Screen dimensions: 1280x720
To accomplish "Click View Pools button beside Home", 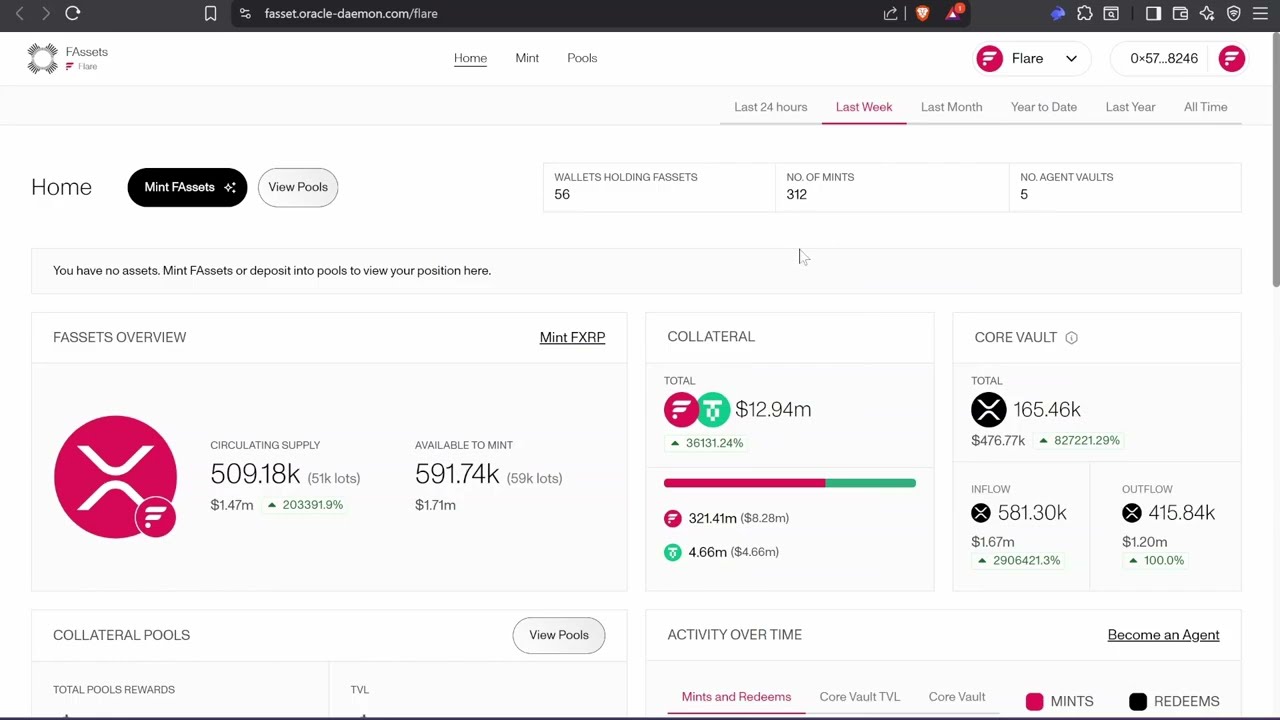I will (298, 187).
